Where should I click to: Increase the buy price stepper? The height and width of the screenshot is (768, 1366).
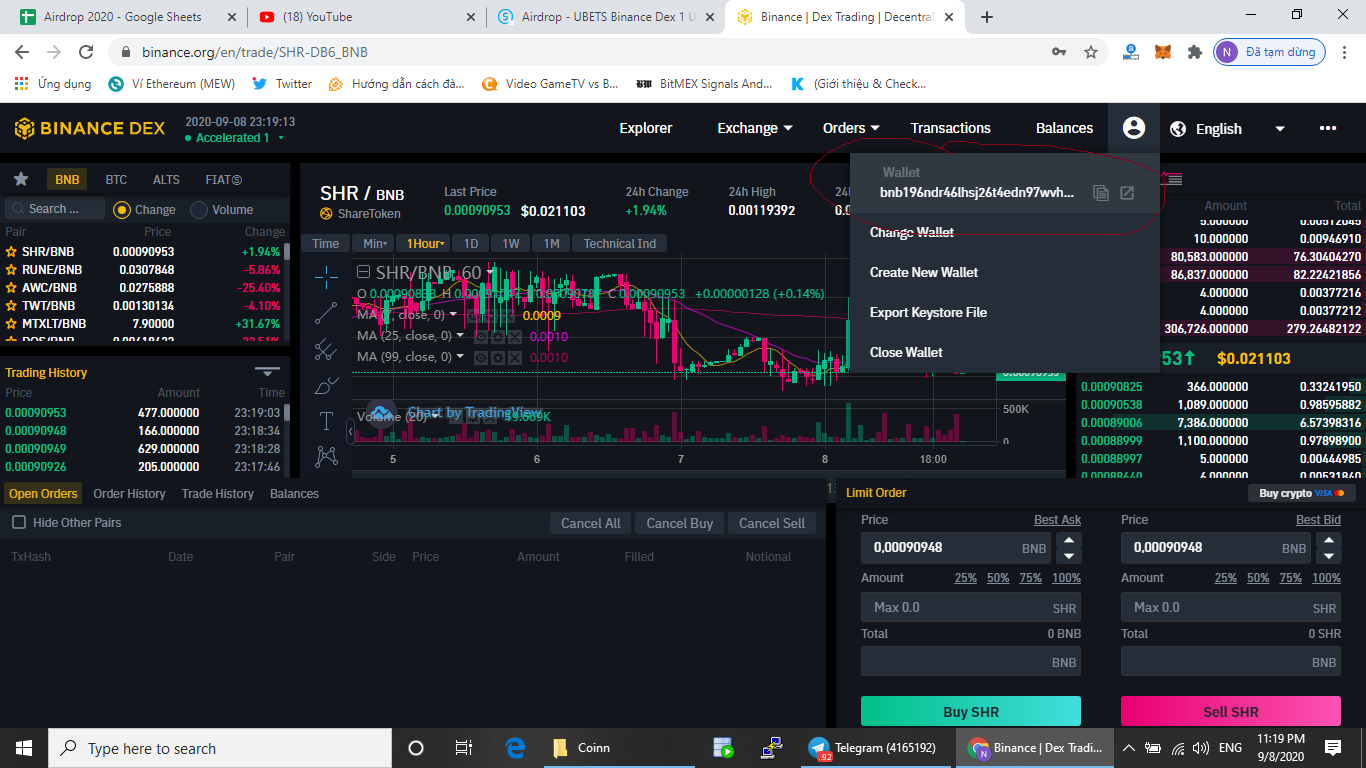pos(1070,540)
